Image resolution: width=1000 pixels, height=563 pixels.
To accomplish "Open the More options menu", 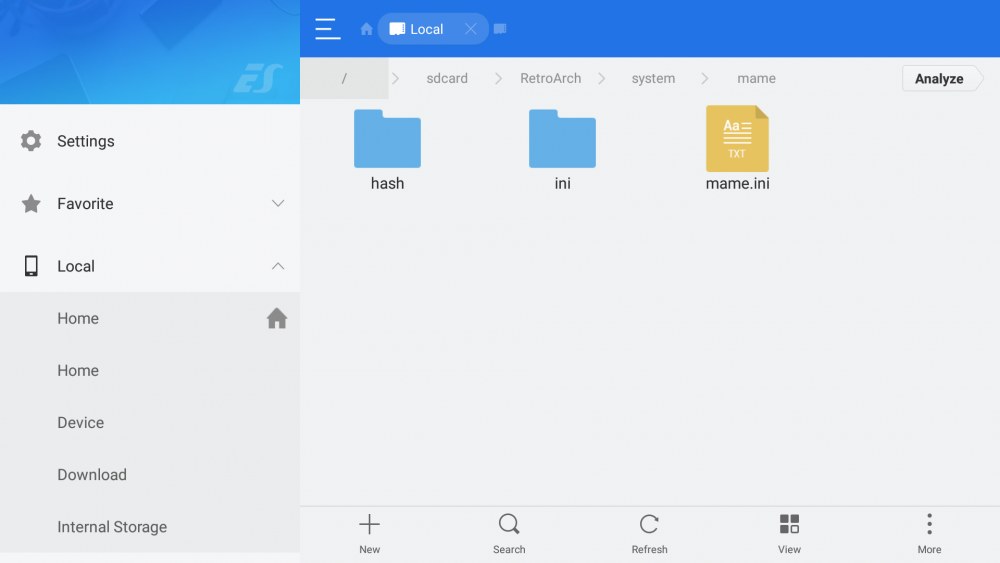I will [x=929, y=533].
